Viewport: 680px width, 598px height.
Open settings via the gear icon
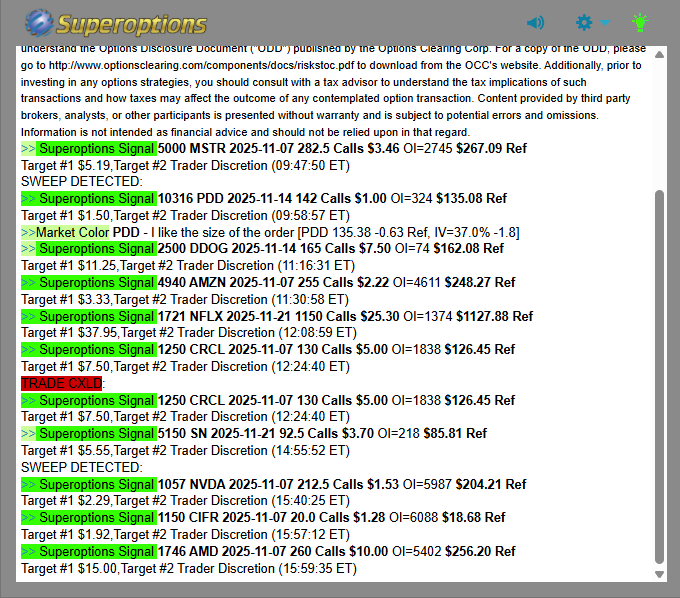point(584,22)
